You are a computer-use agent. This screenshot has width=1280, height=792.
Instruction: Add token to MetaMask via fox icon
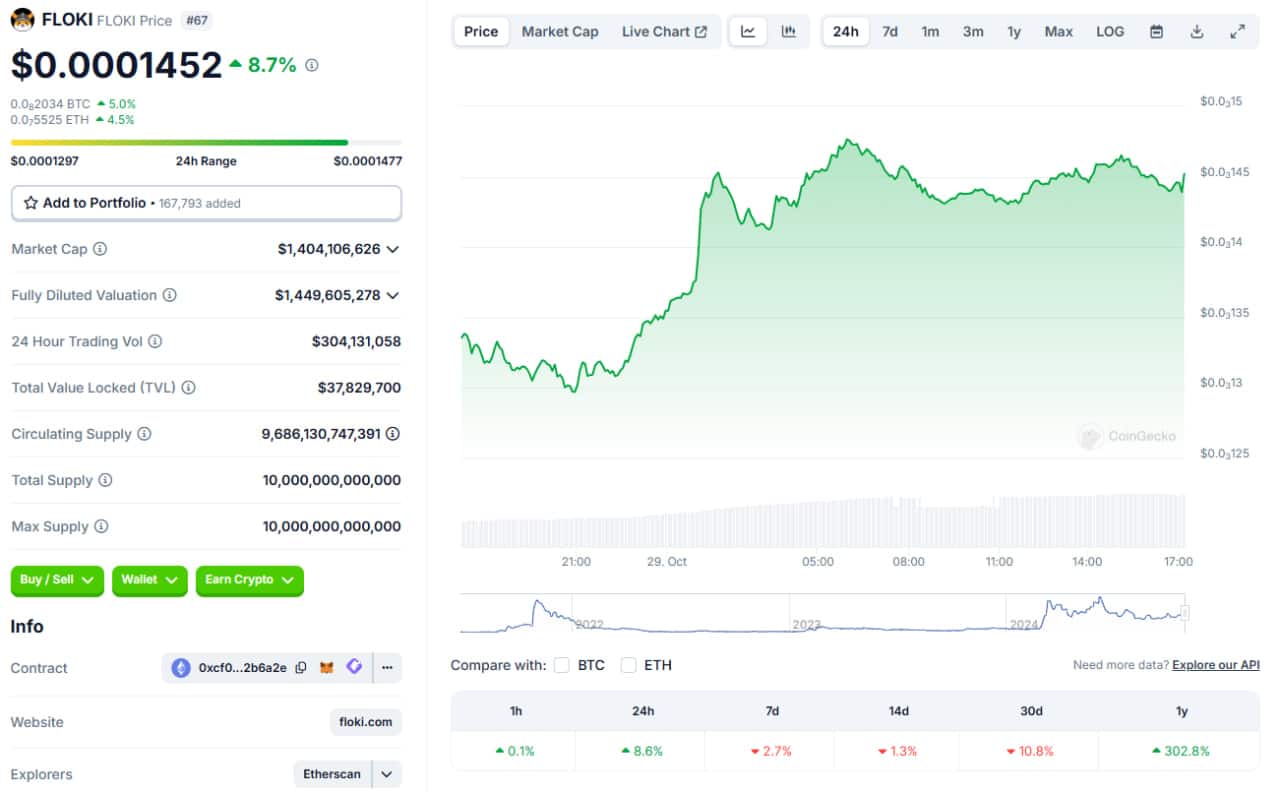point(327,668)
